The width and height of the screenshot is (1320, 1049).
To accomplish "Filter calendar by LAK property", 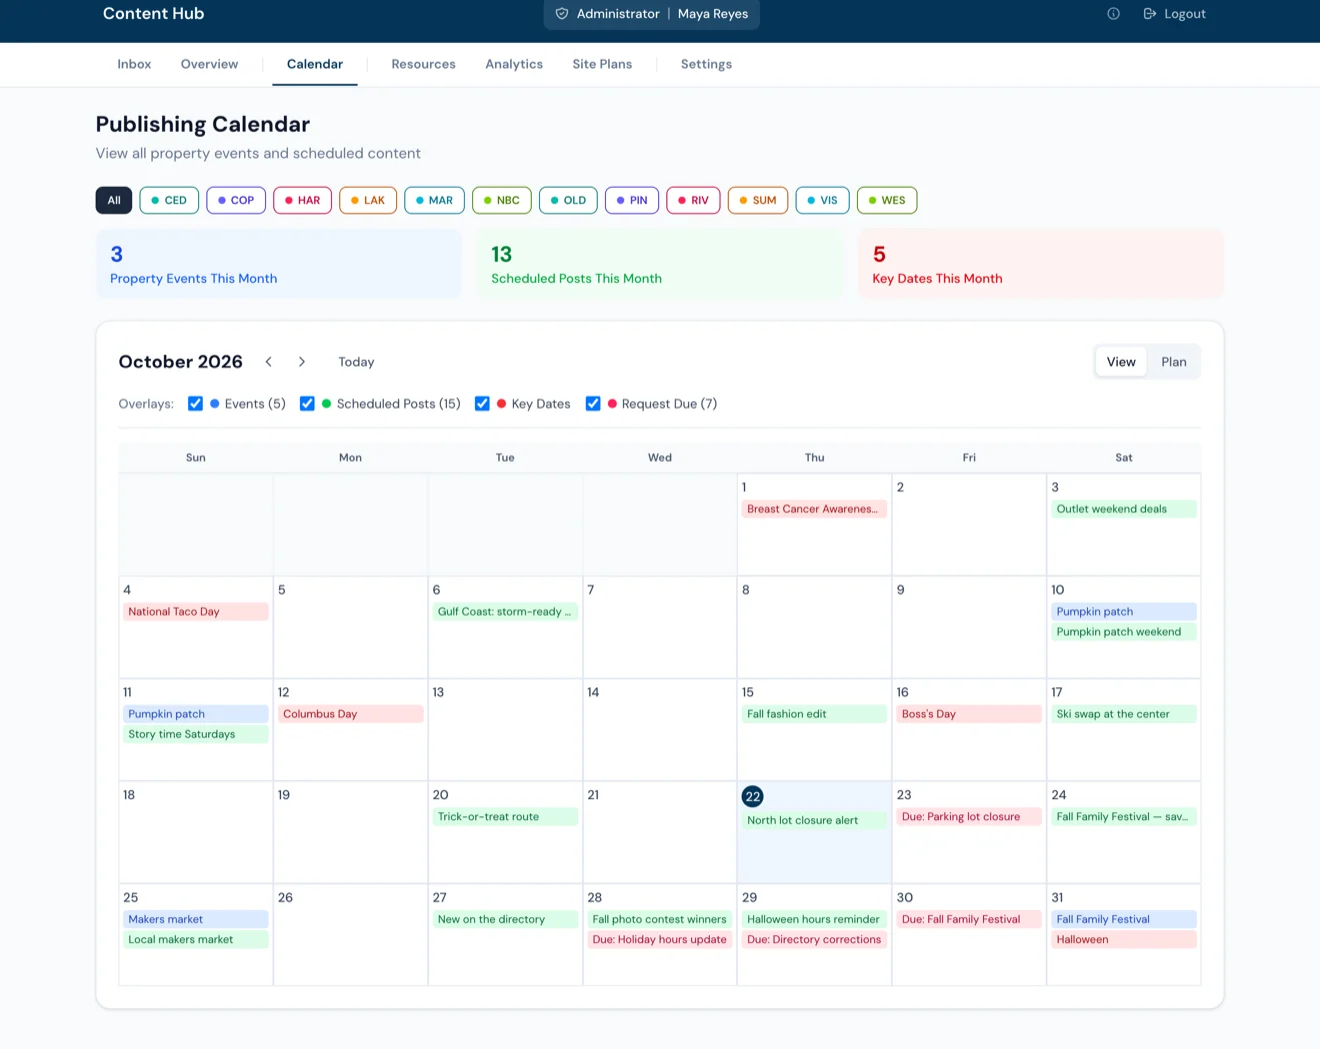I will click(368, 200).
